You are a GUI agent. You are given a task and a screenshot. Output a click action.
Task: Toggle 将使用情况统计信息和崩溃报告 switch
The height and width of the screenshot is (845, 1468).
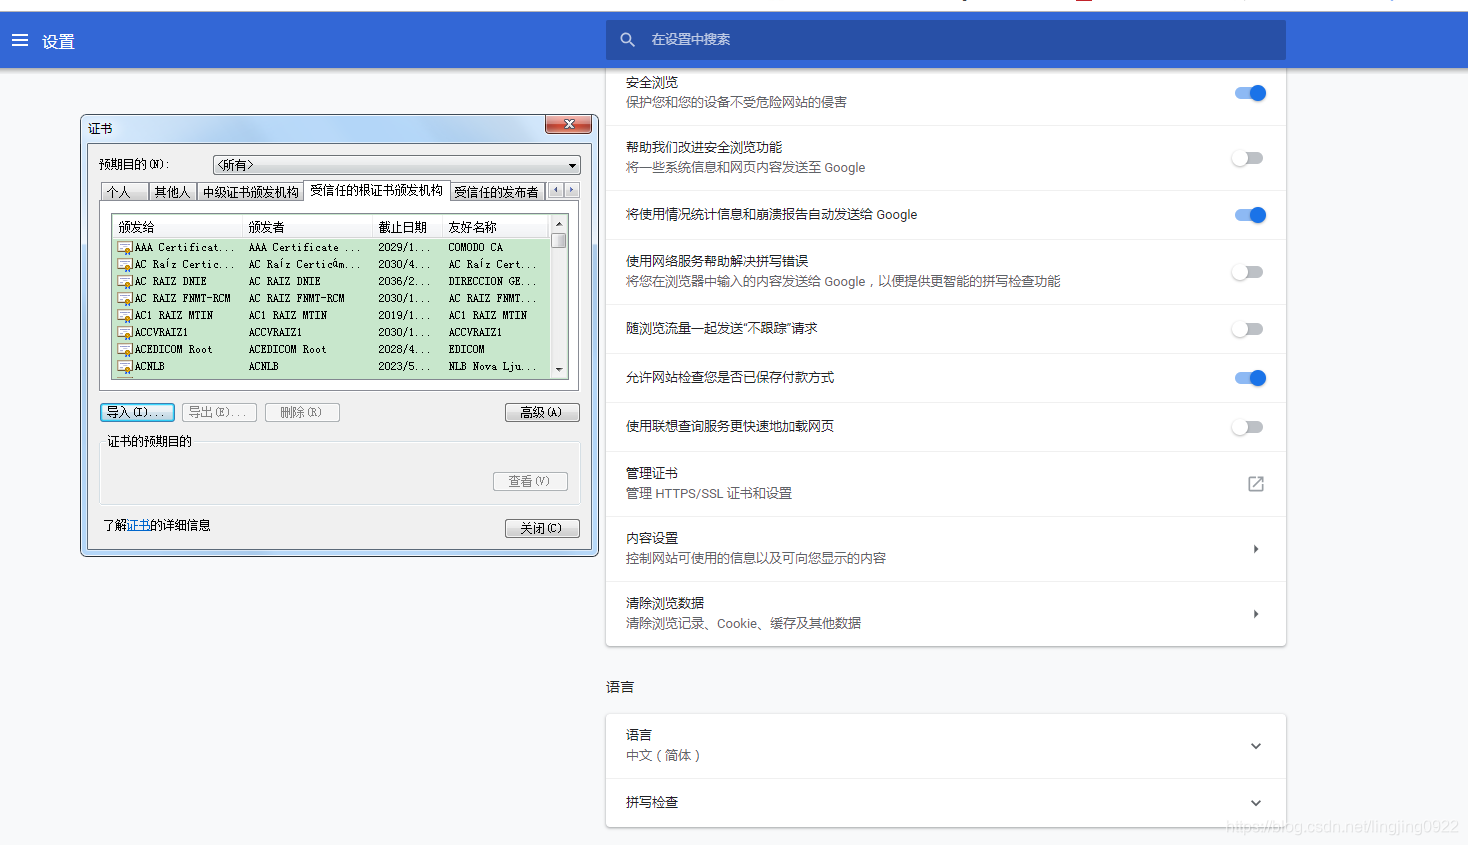coord(1250,215)
